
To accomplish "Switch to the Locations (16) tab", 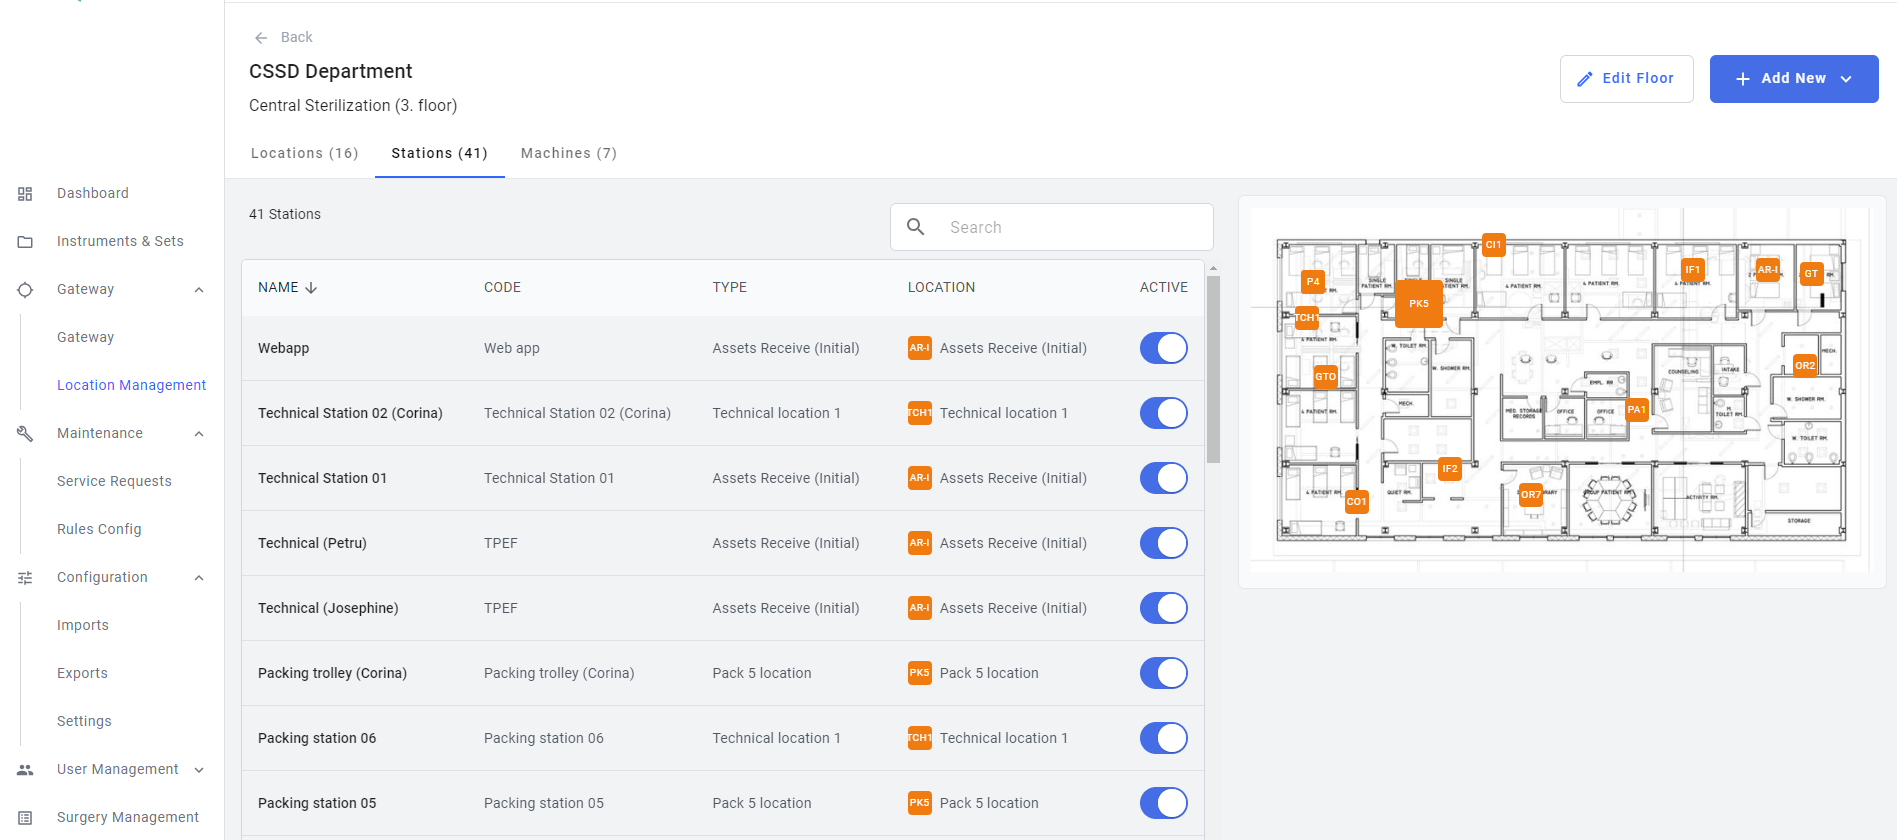I will click(x=304, y=153).
